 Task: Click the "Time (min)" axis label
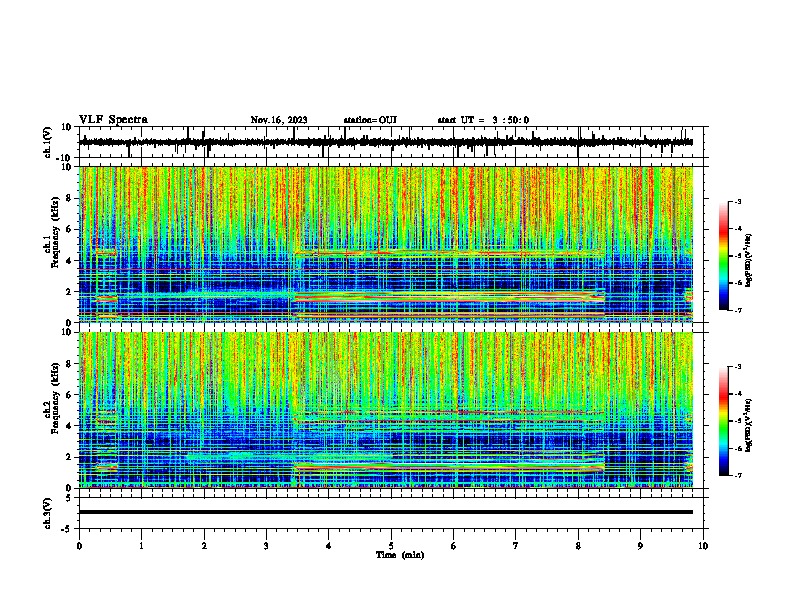(400, 555)
